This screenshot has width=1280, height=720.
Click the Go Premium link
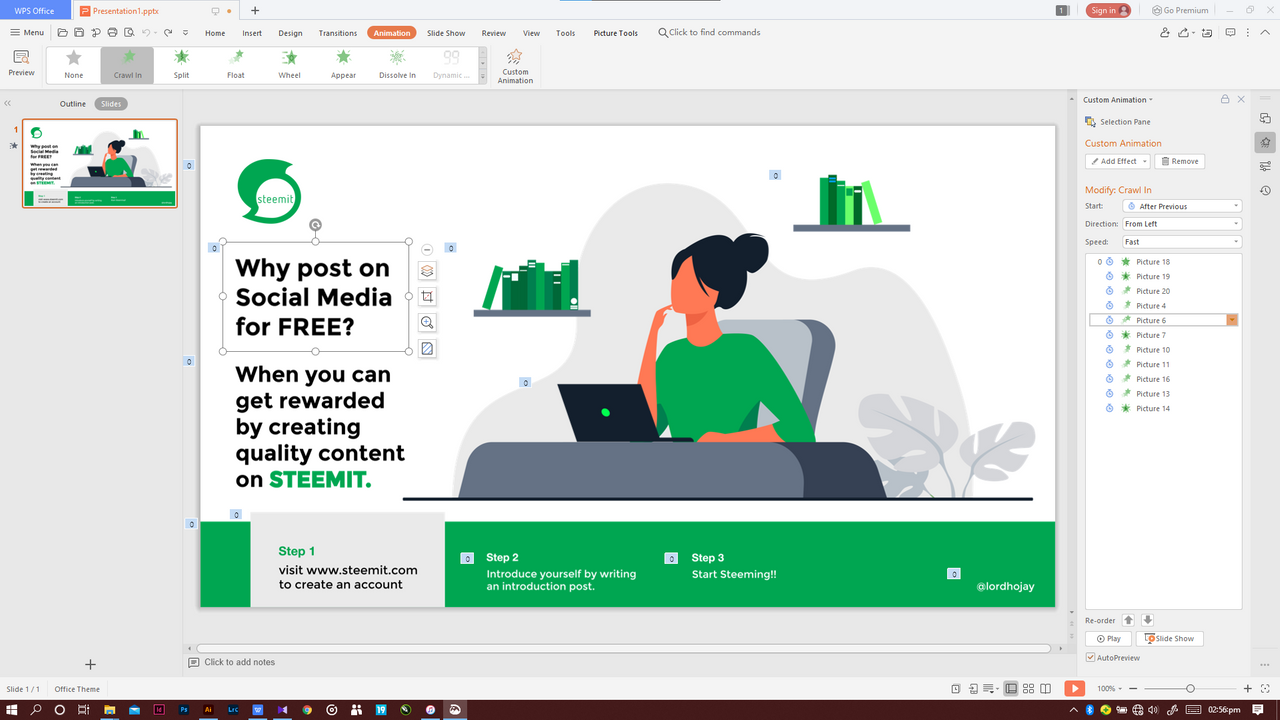click(1180, 10)
